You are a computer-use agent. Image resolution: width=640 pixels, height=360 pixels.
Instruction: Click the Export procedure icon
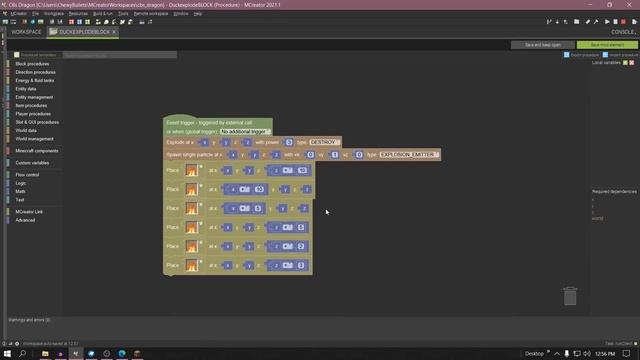567,55
